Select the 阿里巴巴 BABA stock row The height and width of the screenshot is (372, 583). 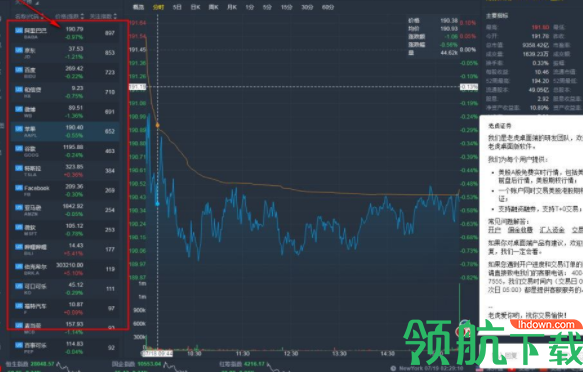pyautogui.click(x=65, y=33)
